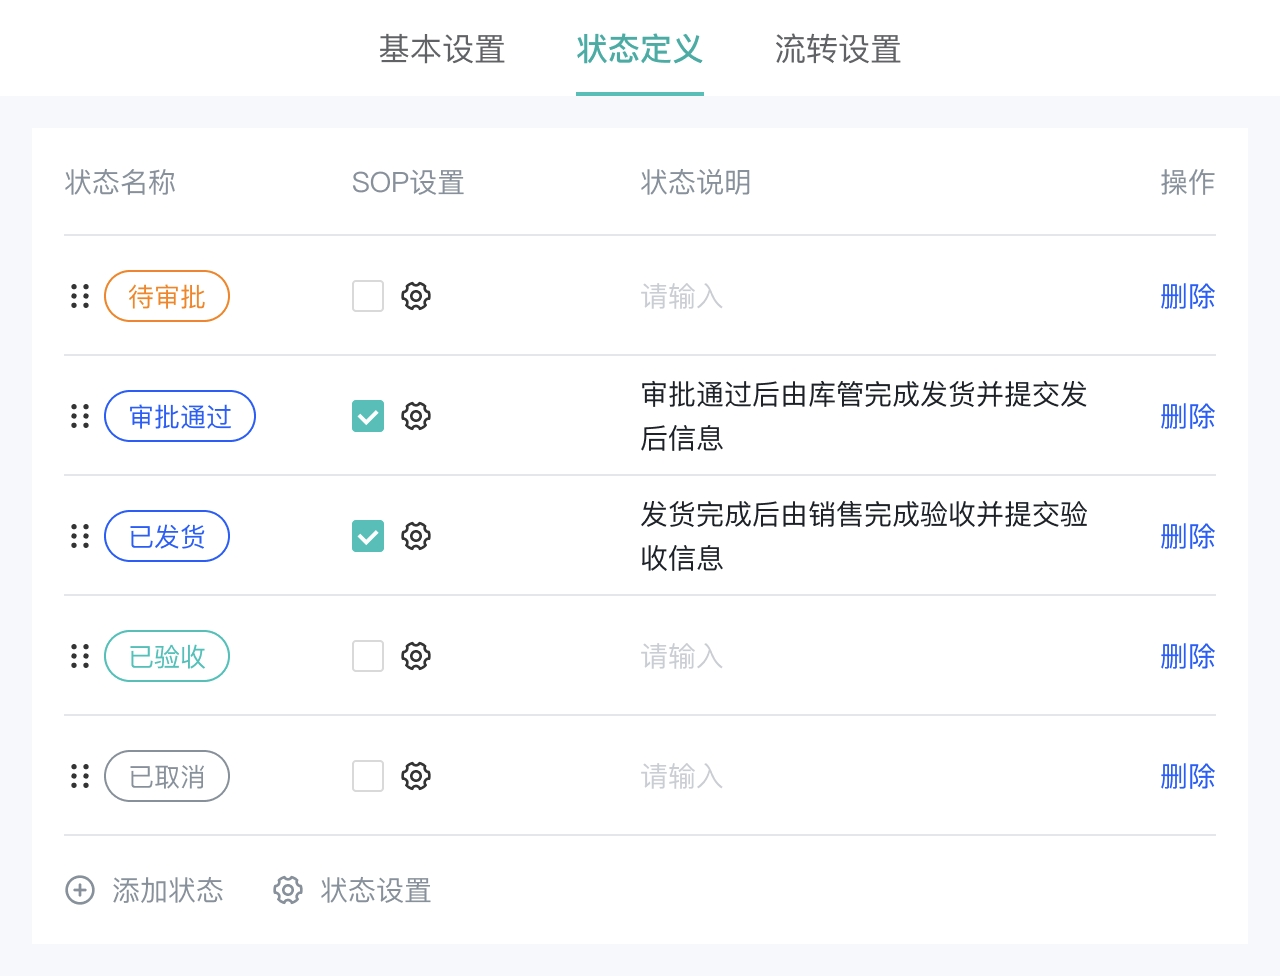This screenshot has height=976, width=1280.
Task: Open 状态设置 at the bottom
Action: (353, 890)
